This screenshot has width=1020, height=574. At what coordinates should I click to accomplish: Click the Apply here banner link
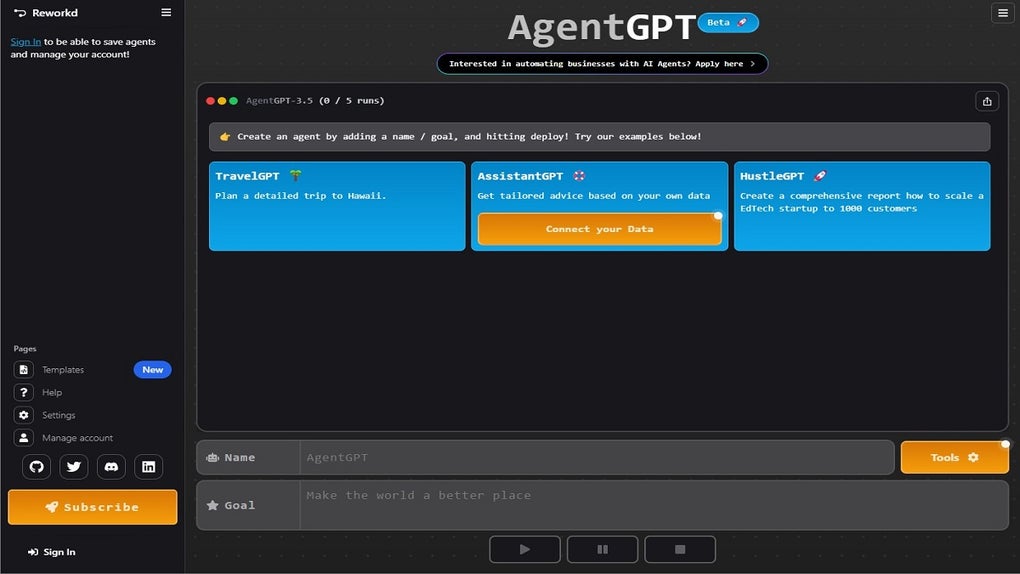pyautogui.click(x=602, y=64)
